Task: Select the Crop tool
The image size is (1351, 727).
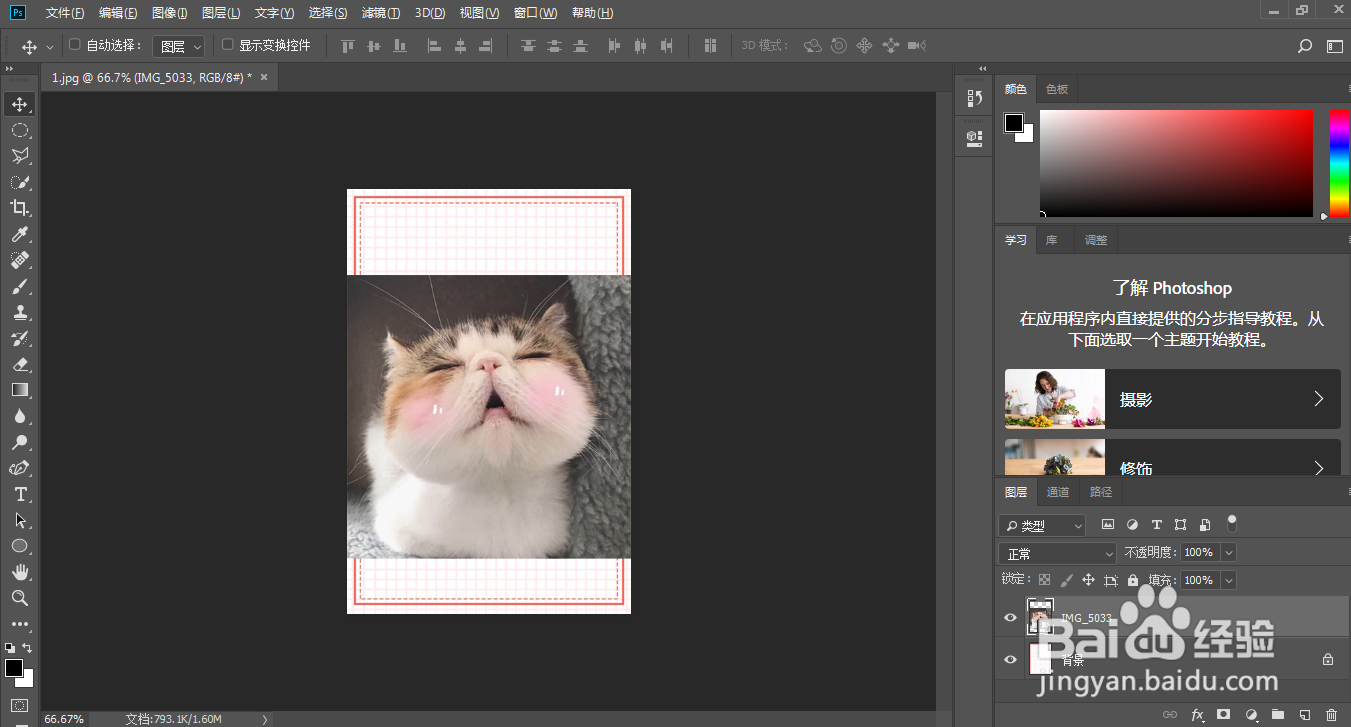Action: (19, 208)
